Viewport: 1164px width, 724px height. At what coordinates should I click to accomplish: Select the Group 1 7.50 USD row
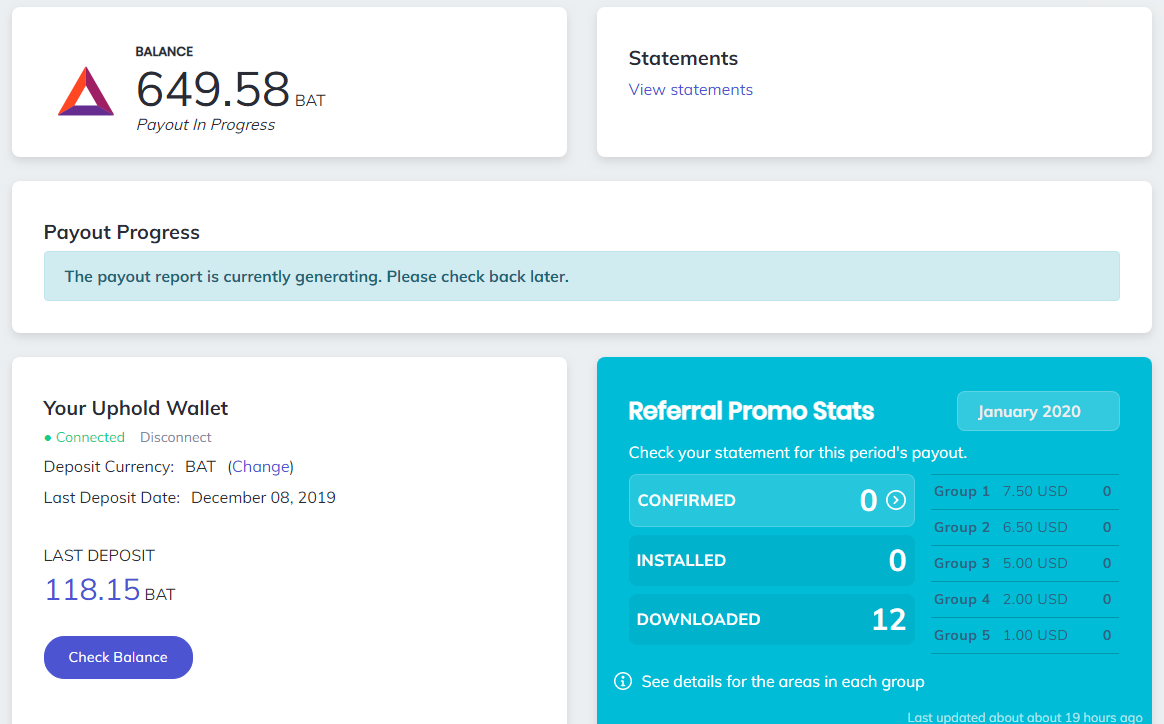tap(1024, 492)
